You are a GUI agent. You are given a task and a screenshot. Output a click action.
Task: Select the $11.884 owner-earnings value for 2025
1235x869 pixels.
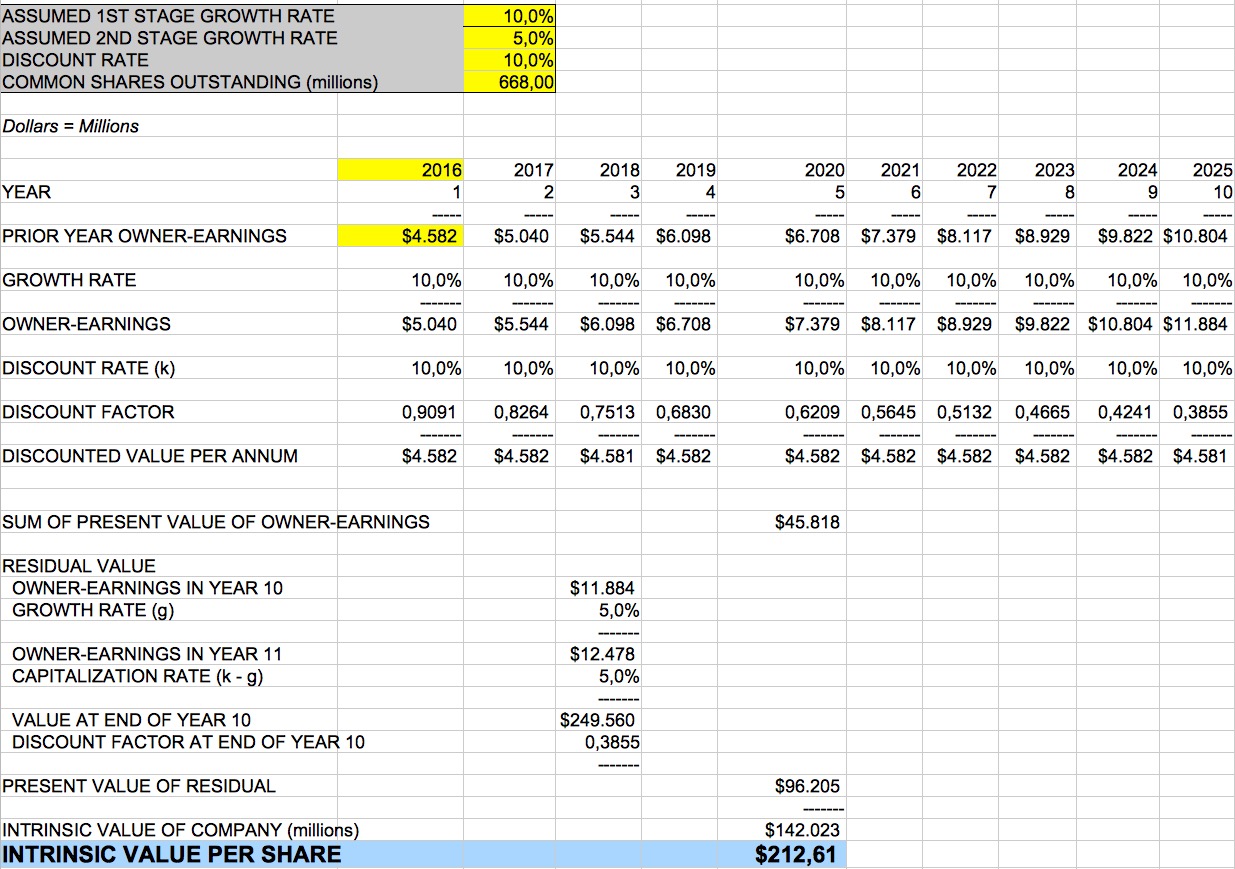click(x=1198, y=324)
